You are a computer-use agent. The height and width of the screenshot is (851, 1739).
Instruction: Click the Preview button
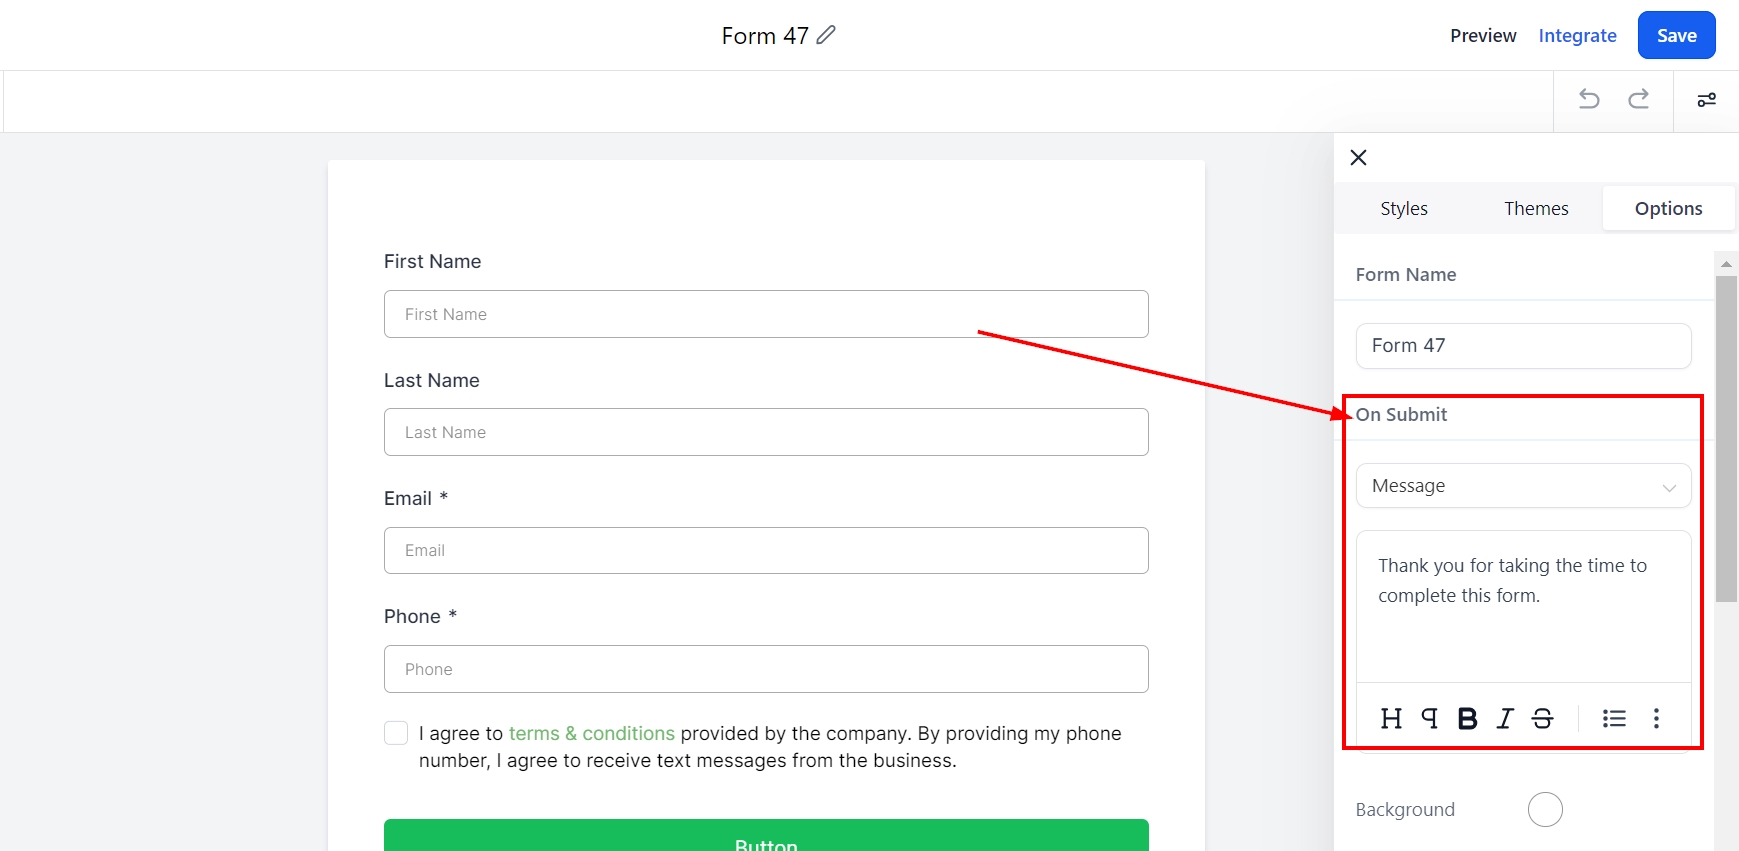pos(1483,36)
